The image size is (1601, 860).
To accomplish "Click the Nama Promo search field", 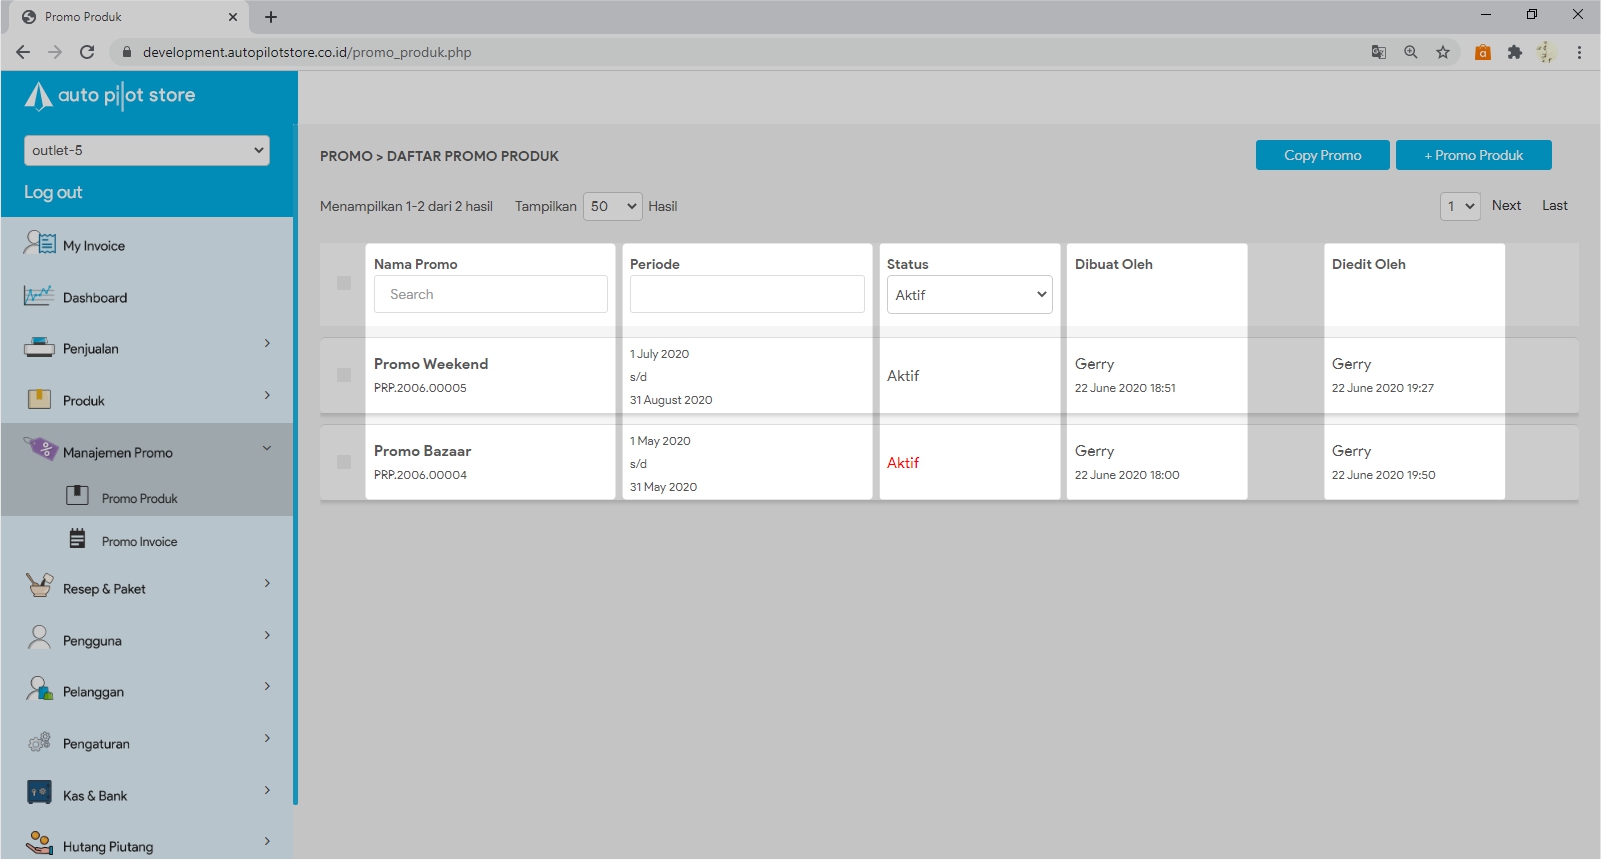I will coord(490,294).
